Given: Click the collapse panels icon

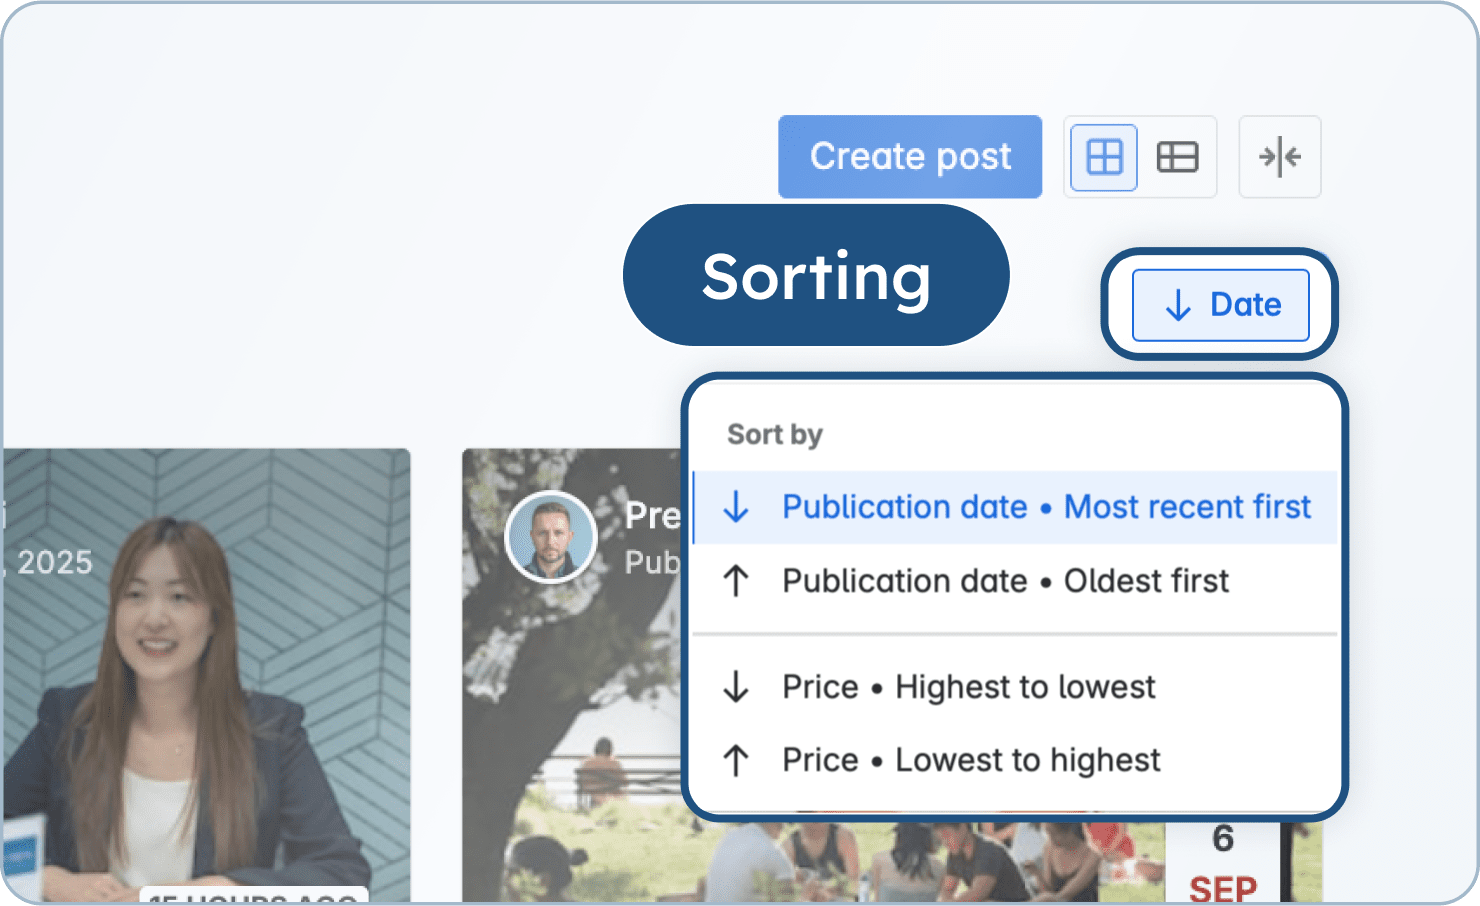Looking at the screenshot, I should click(x=1280, y=157).
